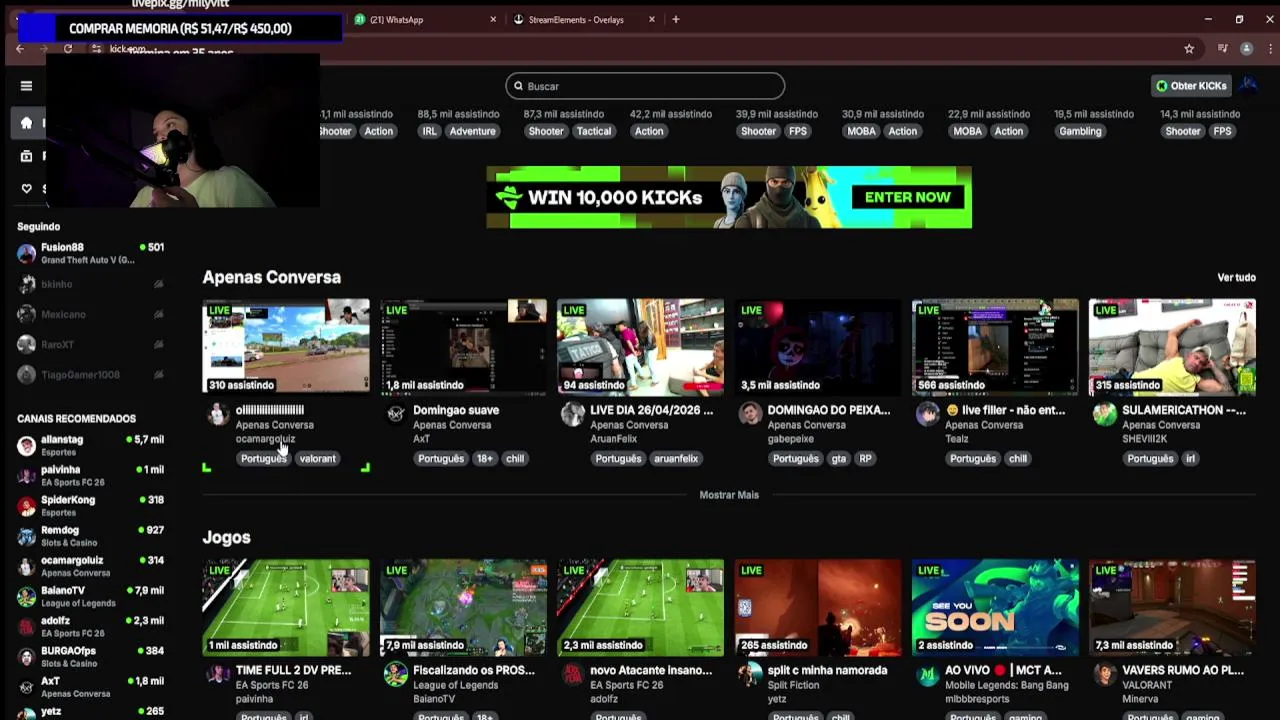Screen dimensions: 1280x720
Task: Click the SHEVIII2K streamer avatar
Action: [x=1104, y=414]
